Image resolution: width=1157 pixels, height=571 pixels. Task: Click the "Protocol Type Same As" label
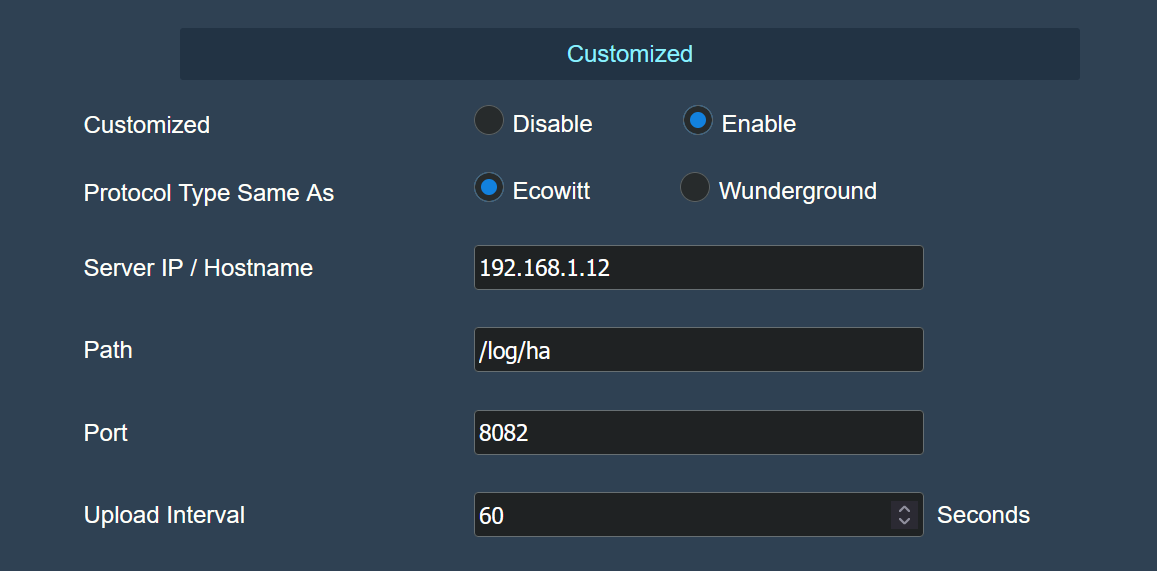pos(209,193)
